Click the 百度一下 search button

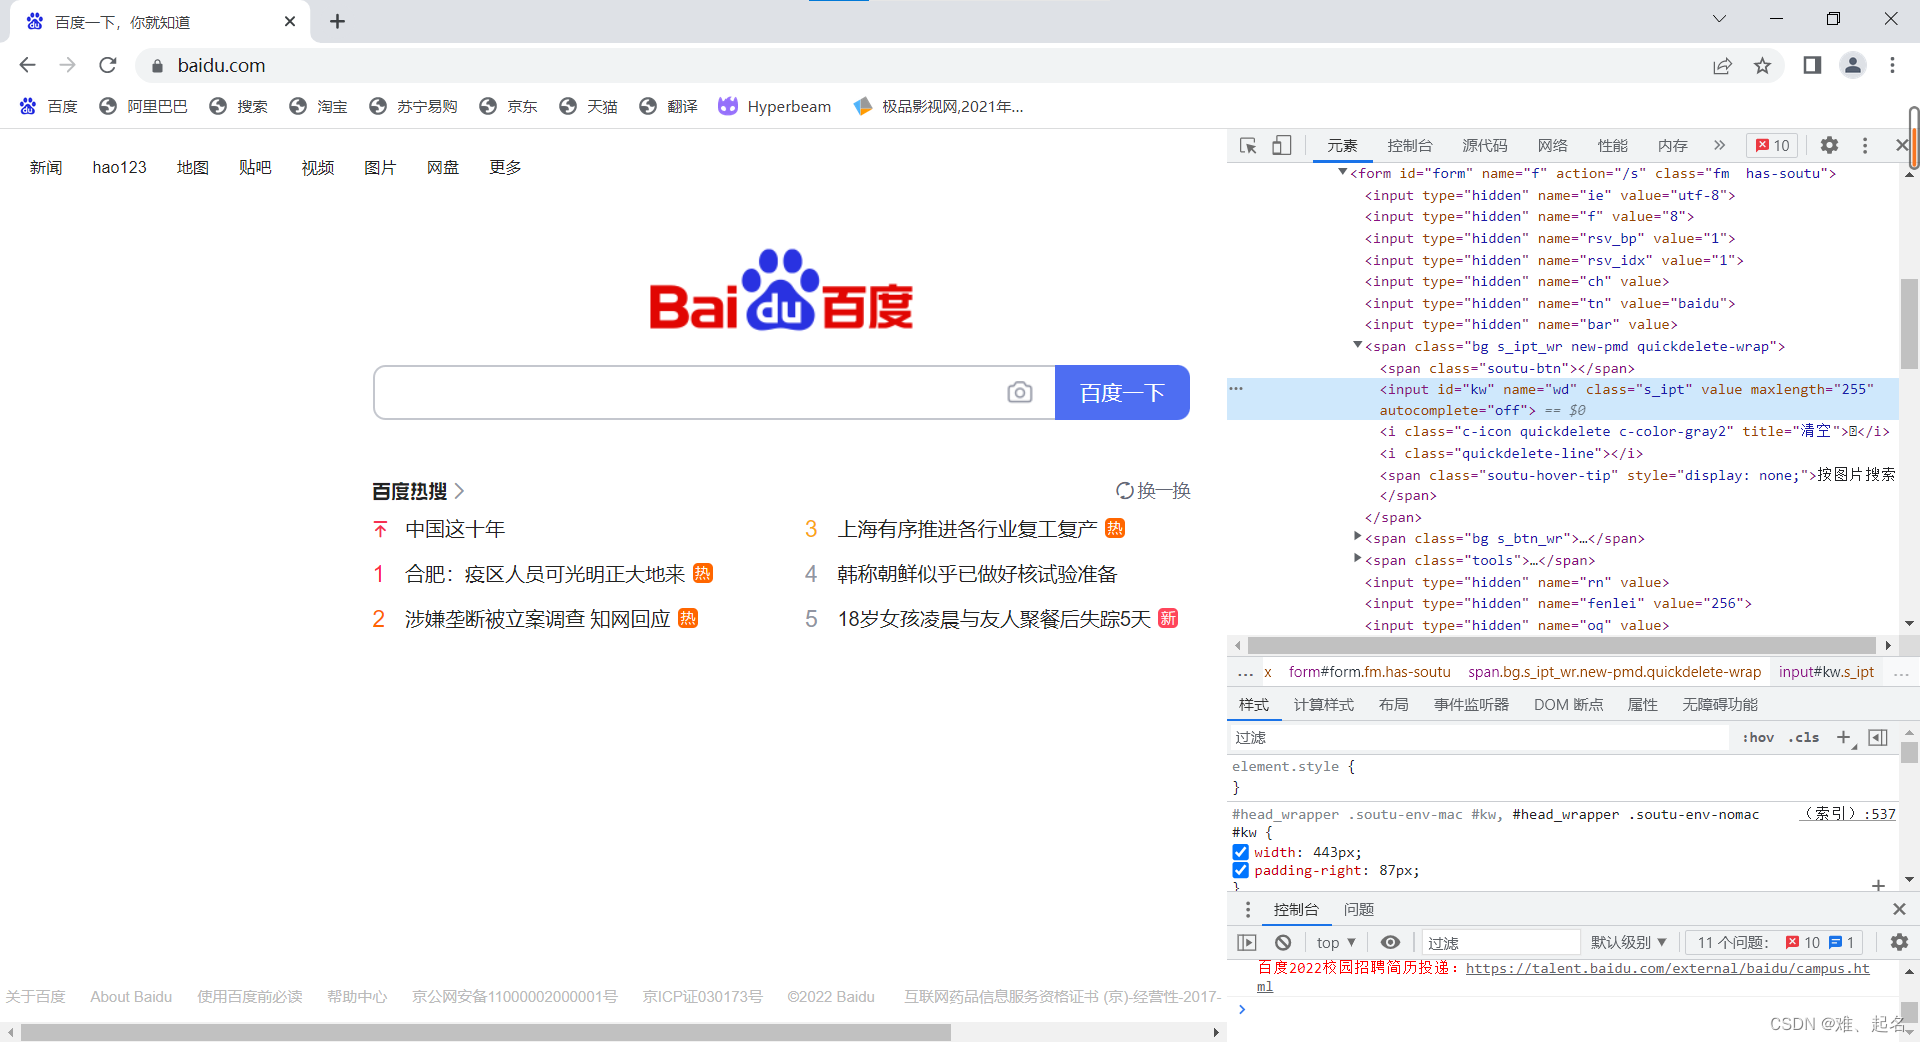(x=1122, y=393)
